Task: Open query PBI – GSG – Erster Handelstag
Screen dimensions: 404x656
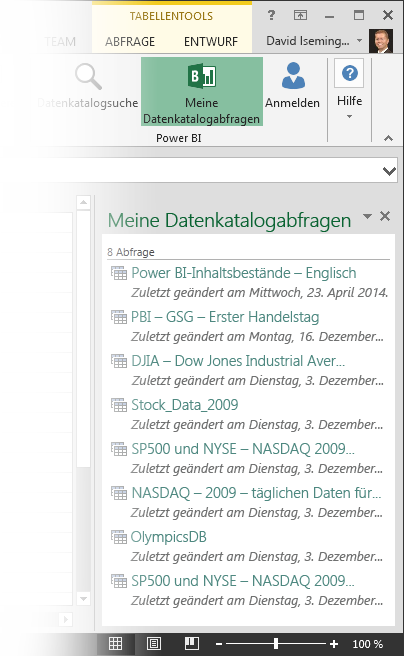Action: 225,317
